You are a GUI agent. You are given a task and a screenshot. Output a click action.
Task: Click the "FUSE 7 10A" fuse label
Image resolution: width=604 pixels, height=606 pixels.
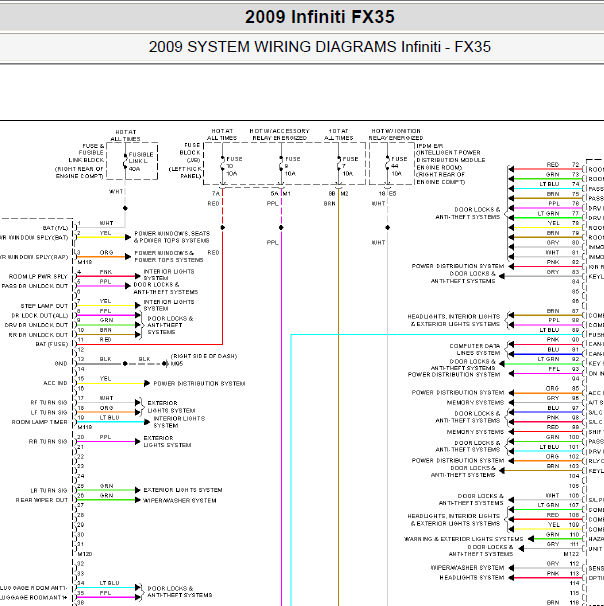pyautogui.click(x=350, y=166)
